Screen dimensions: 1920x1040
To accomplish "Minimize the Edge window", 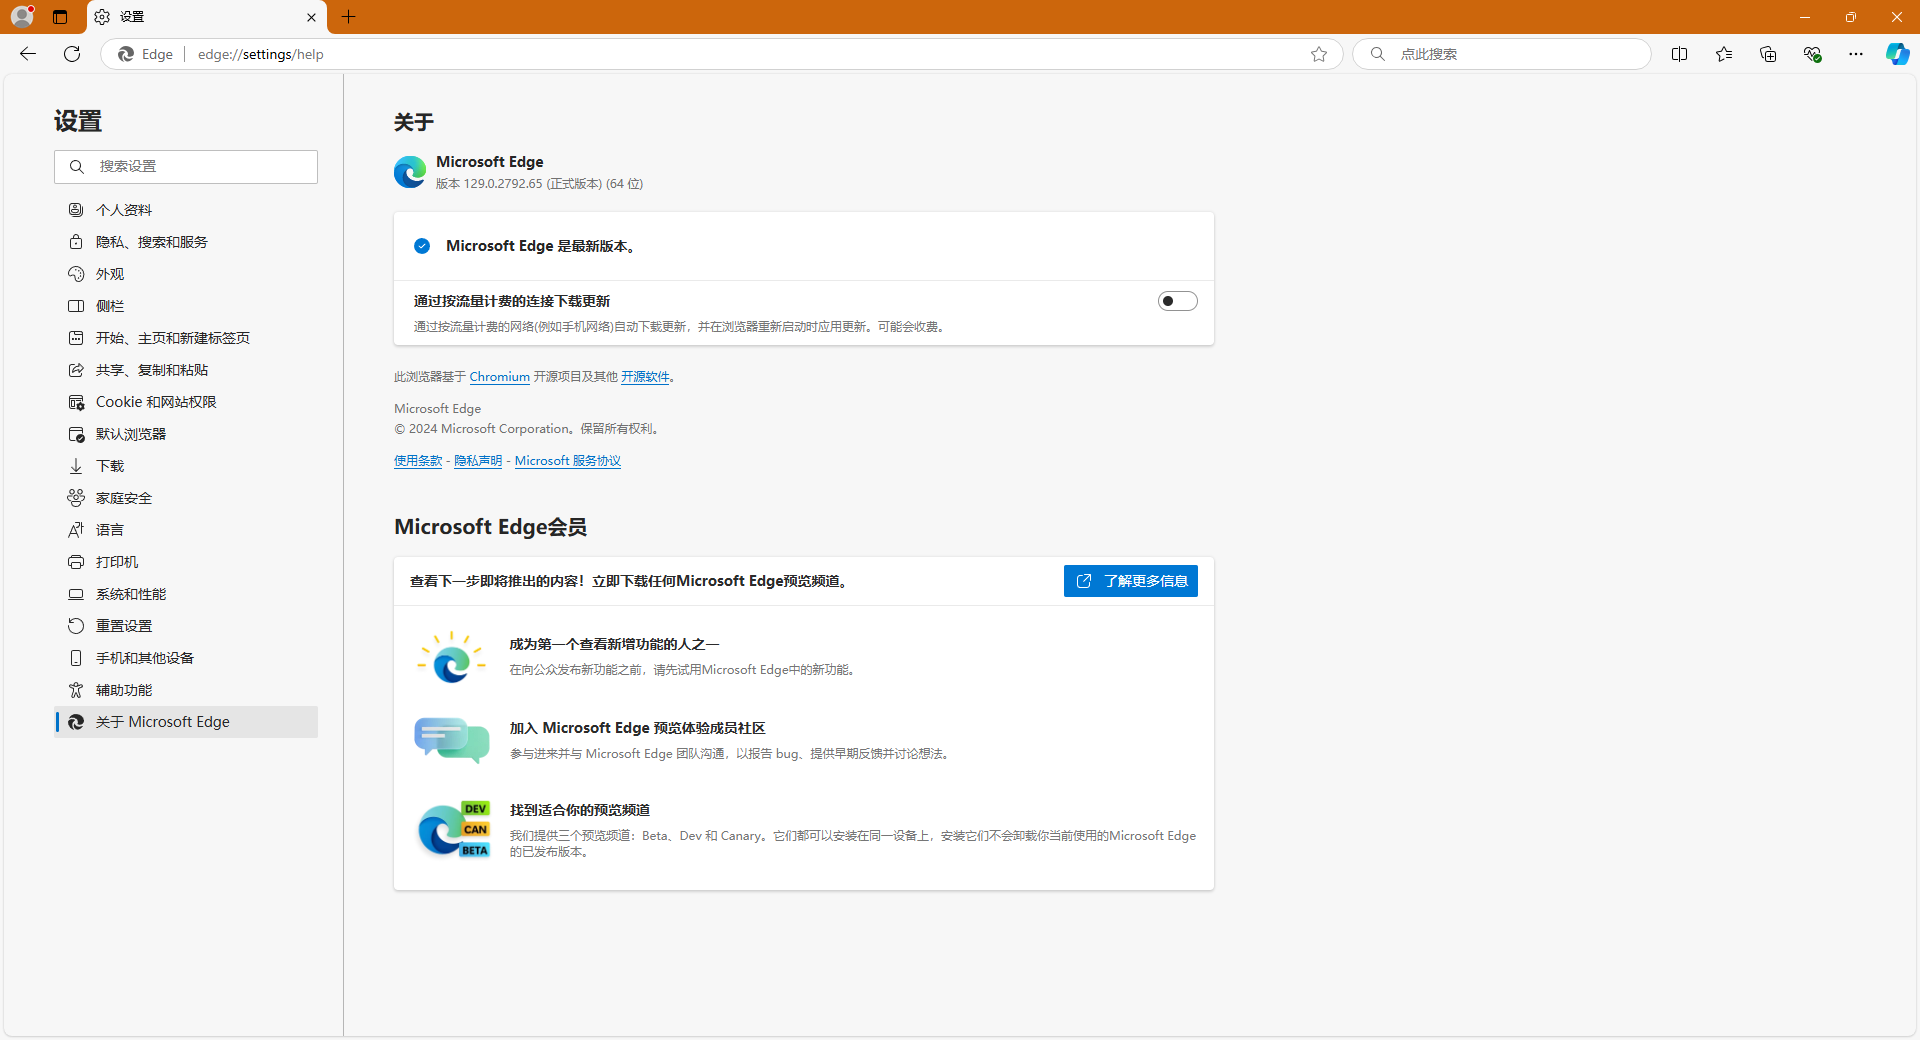I will pos(1805,17).
